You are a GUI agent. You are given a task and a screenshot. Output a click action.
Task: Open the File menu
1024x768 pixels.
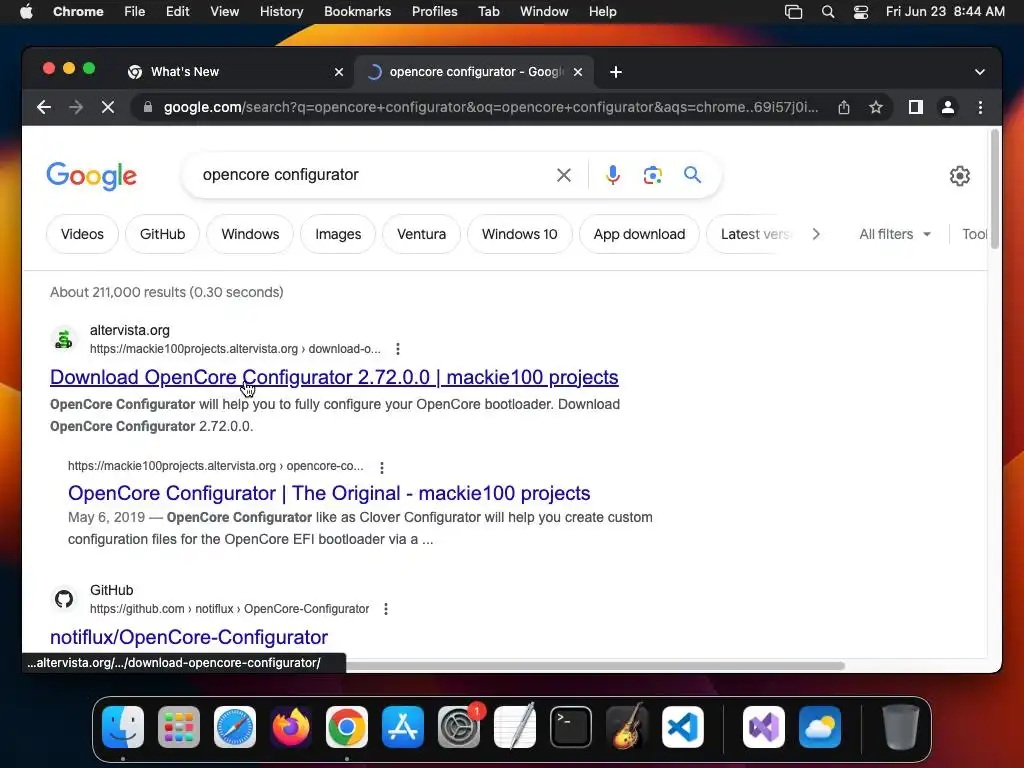135,12
